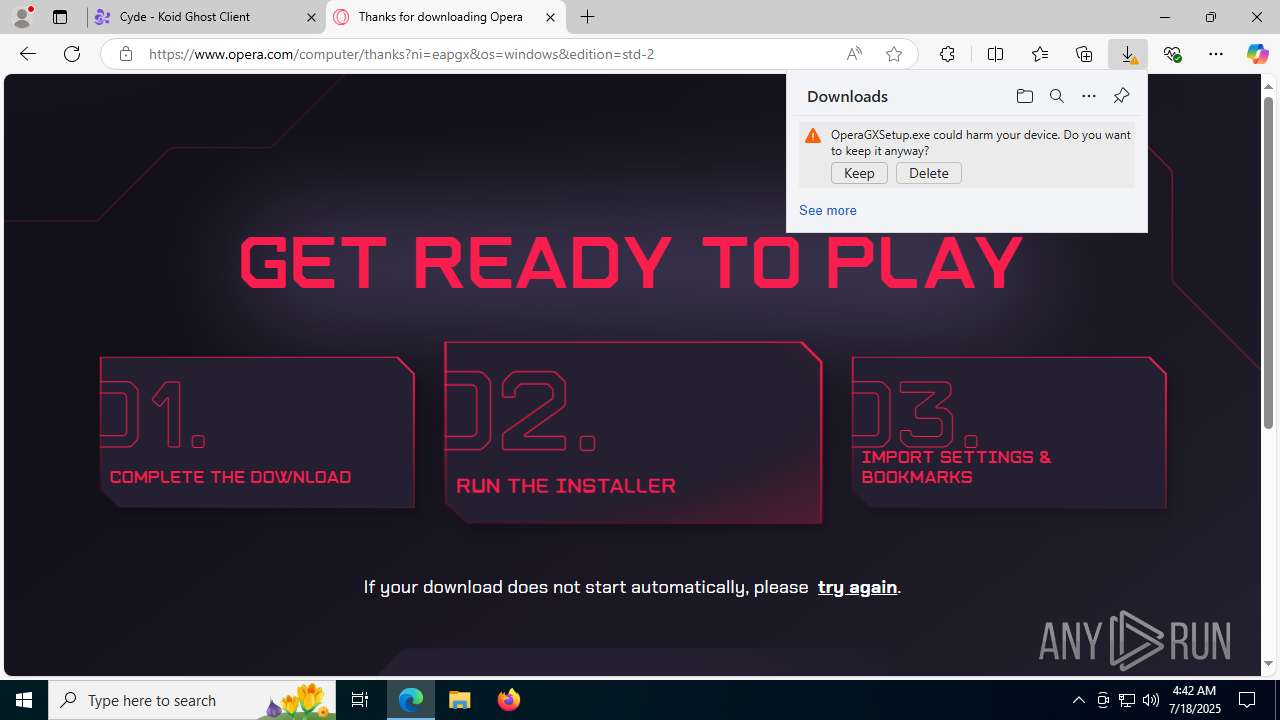Close the Cyde - Koid Ghost Client tab
This screenshot has height=720, width=1280.
click(x=311, y=17)
